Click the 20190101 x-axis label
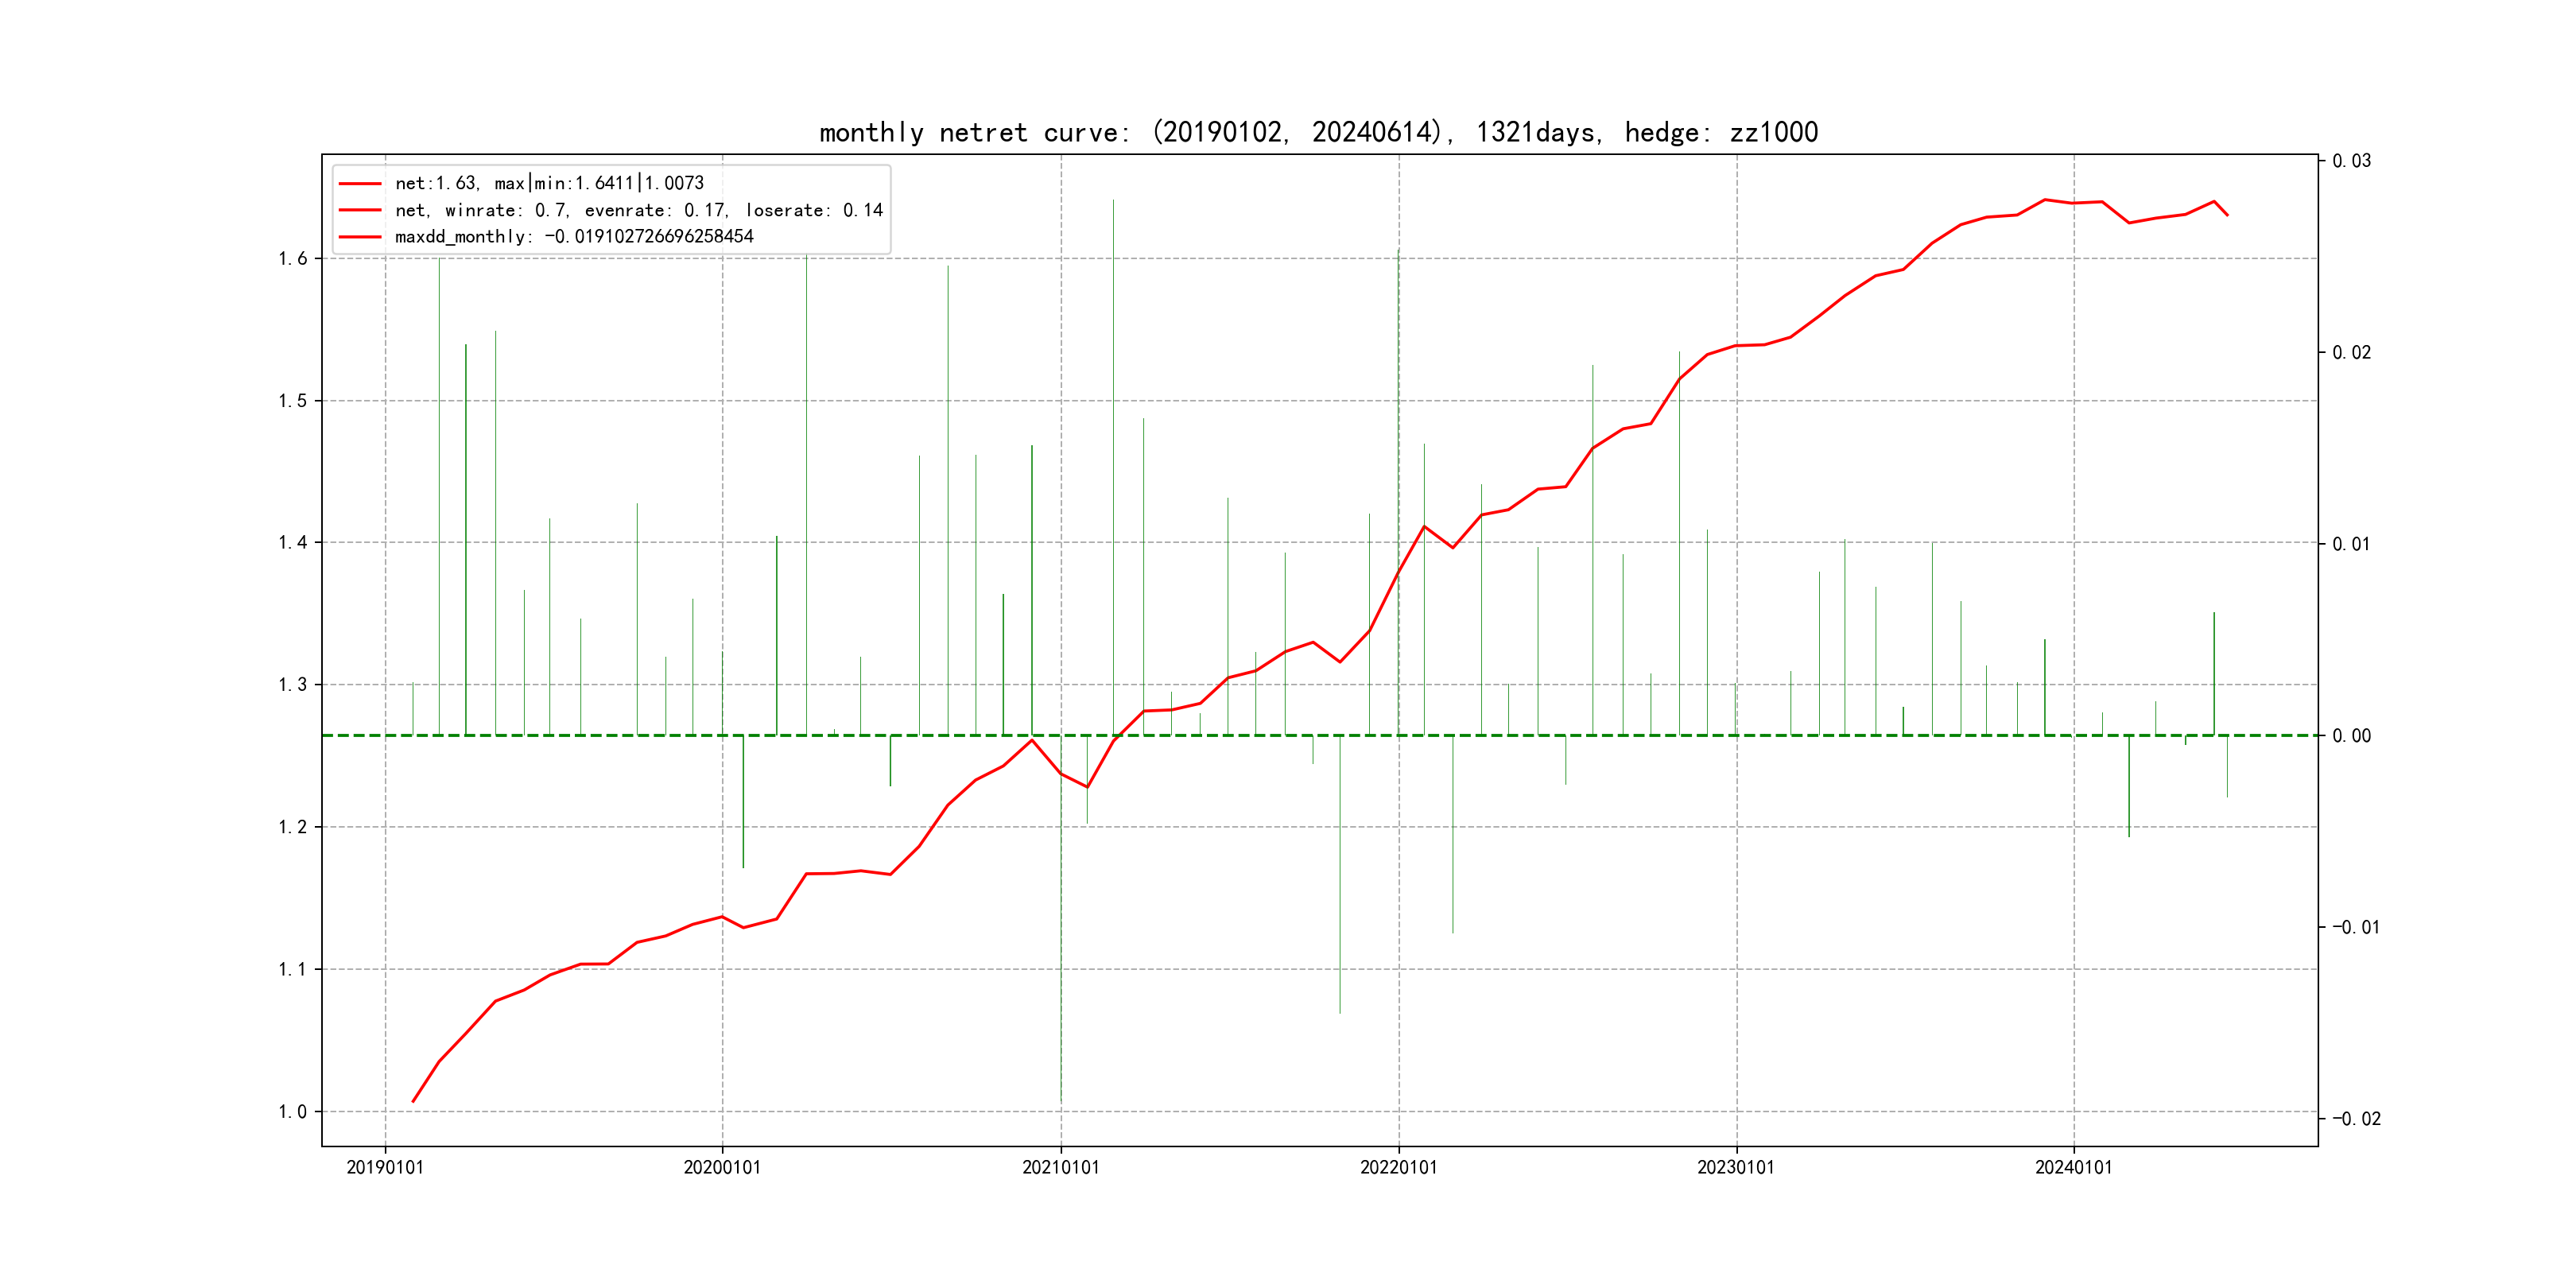Image resolution: width=2576 pixels, height=1288 pixels. [x=385, y=1167]
